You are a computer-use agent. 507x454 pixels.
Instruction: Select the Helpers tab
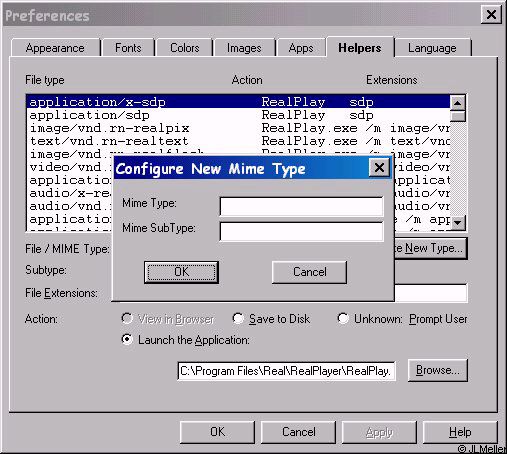tap(360, 47)
